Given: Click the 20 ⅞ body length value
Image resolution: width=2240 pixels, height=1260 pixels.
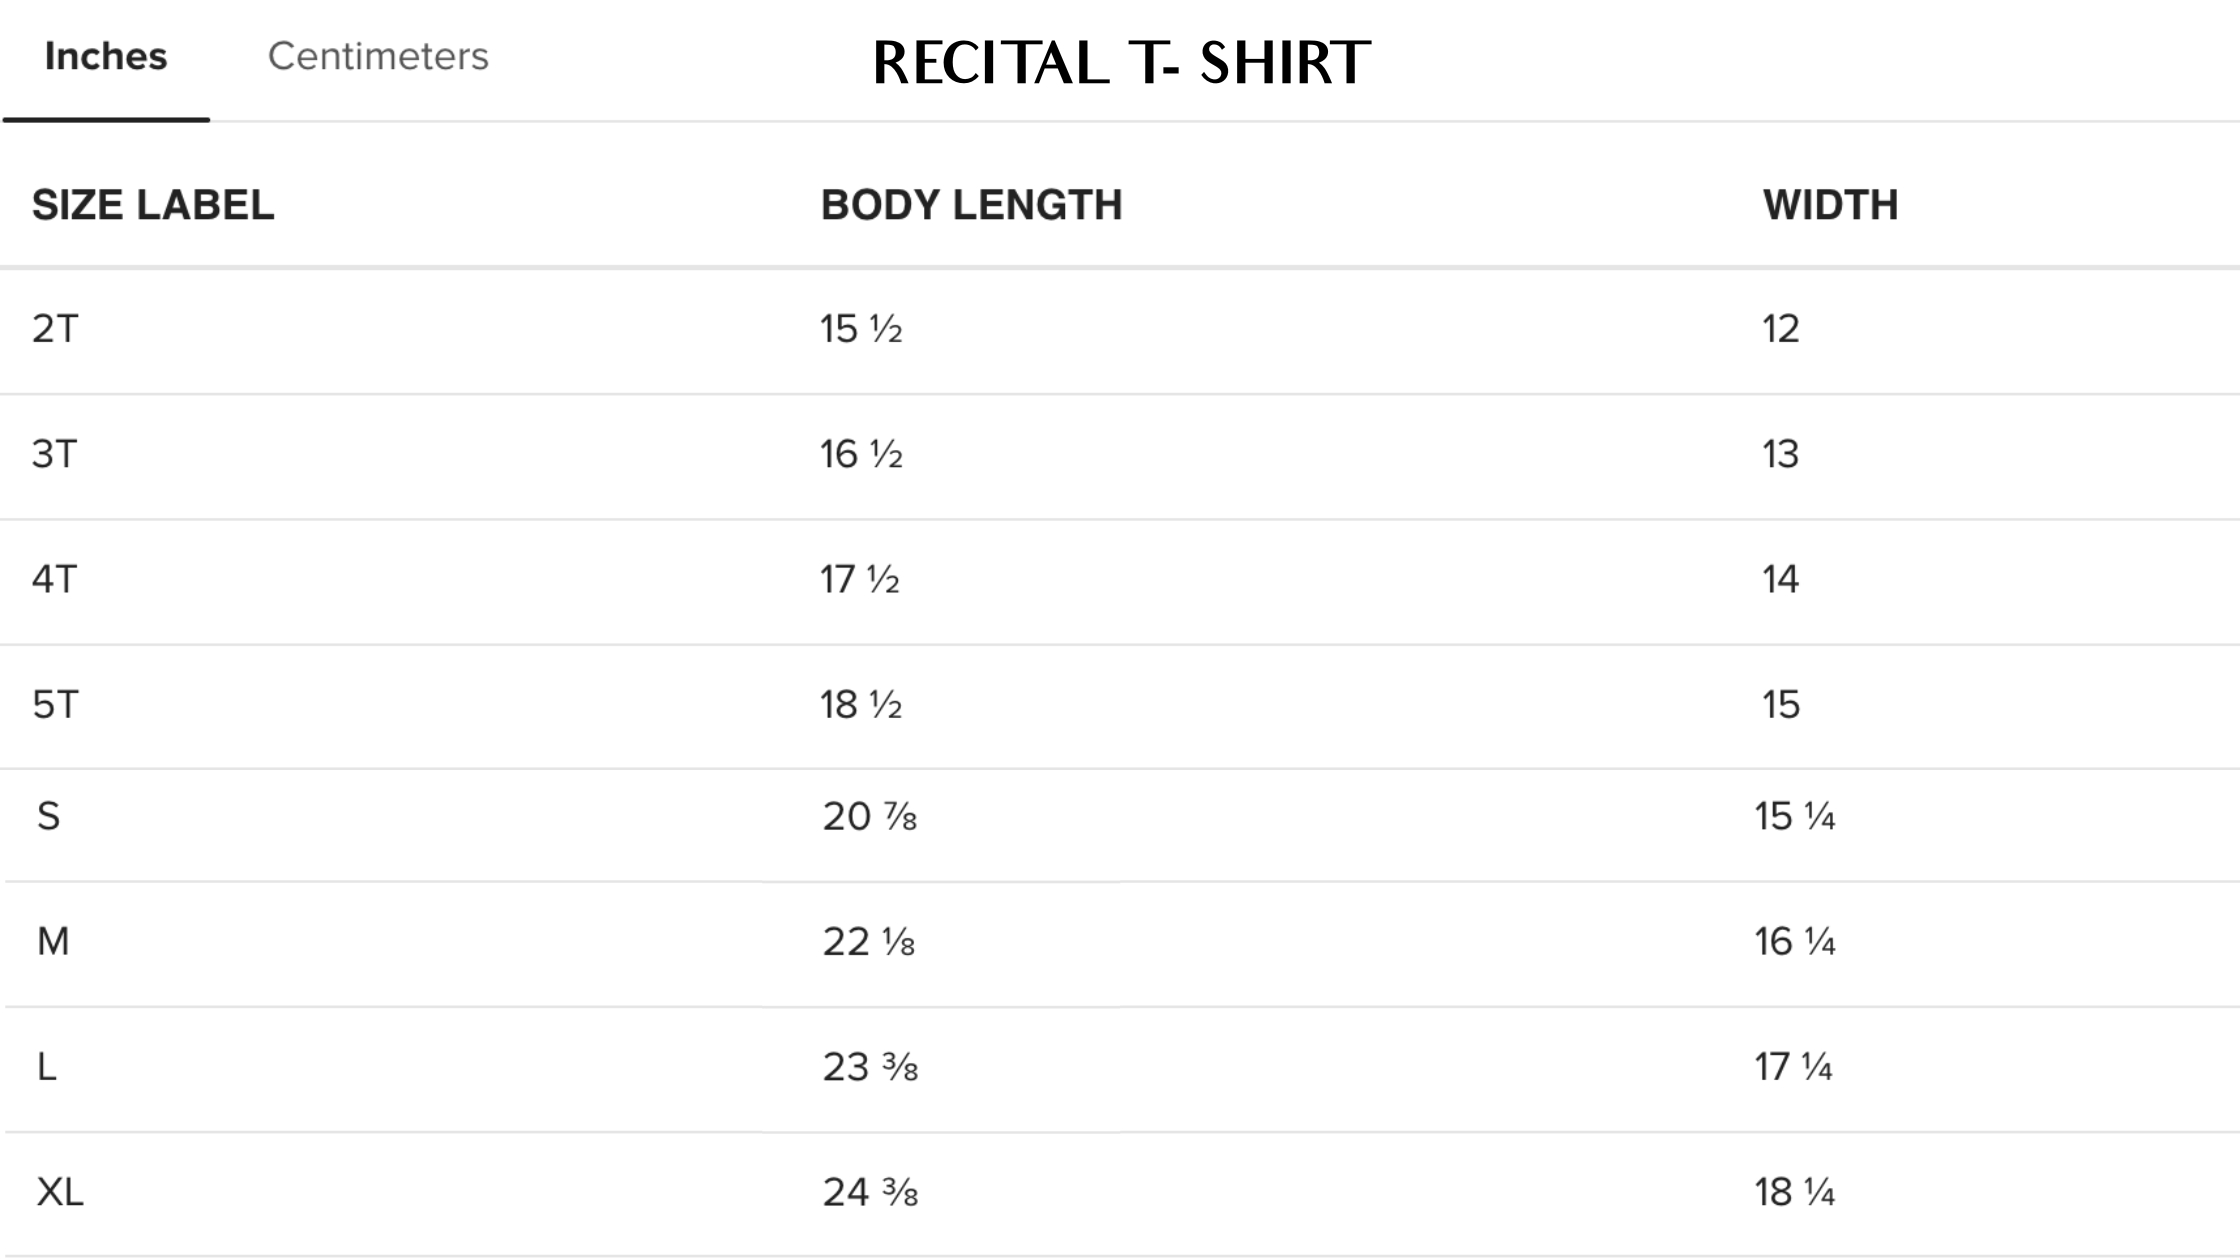Looking at the screenshot, I should click(x=869, y=816).
